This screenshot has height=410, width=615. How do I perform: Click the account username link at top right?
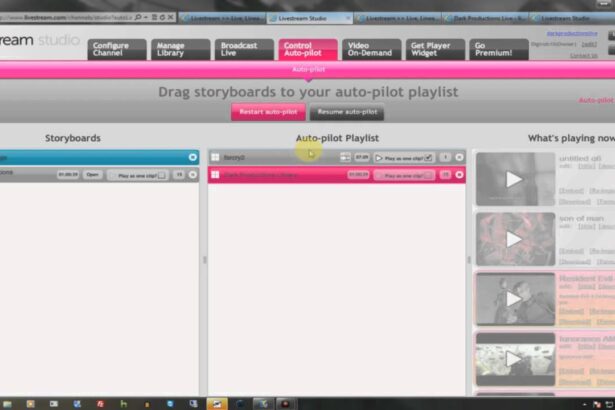click(572, 34)
